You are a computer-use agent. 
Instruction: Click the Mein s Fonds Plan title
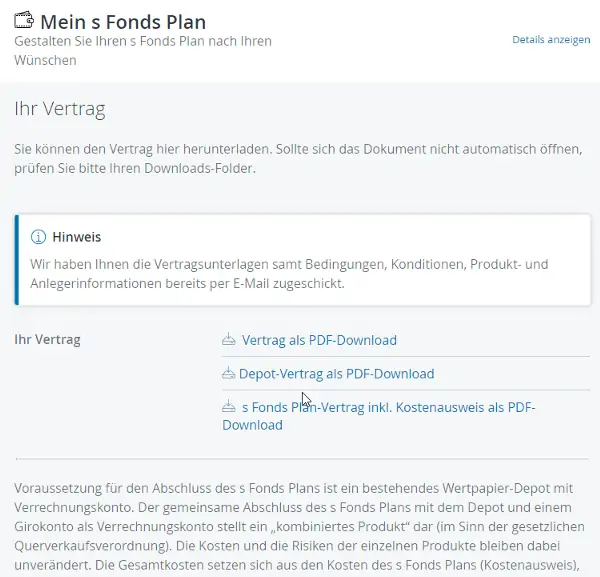[x=123, y=22]
